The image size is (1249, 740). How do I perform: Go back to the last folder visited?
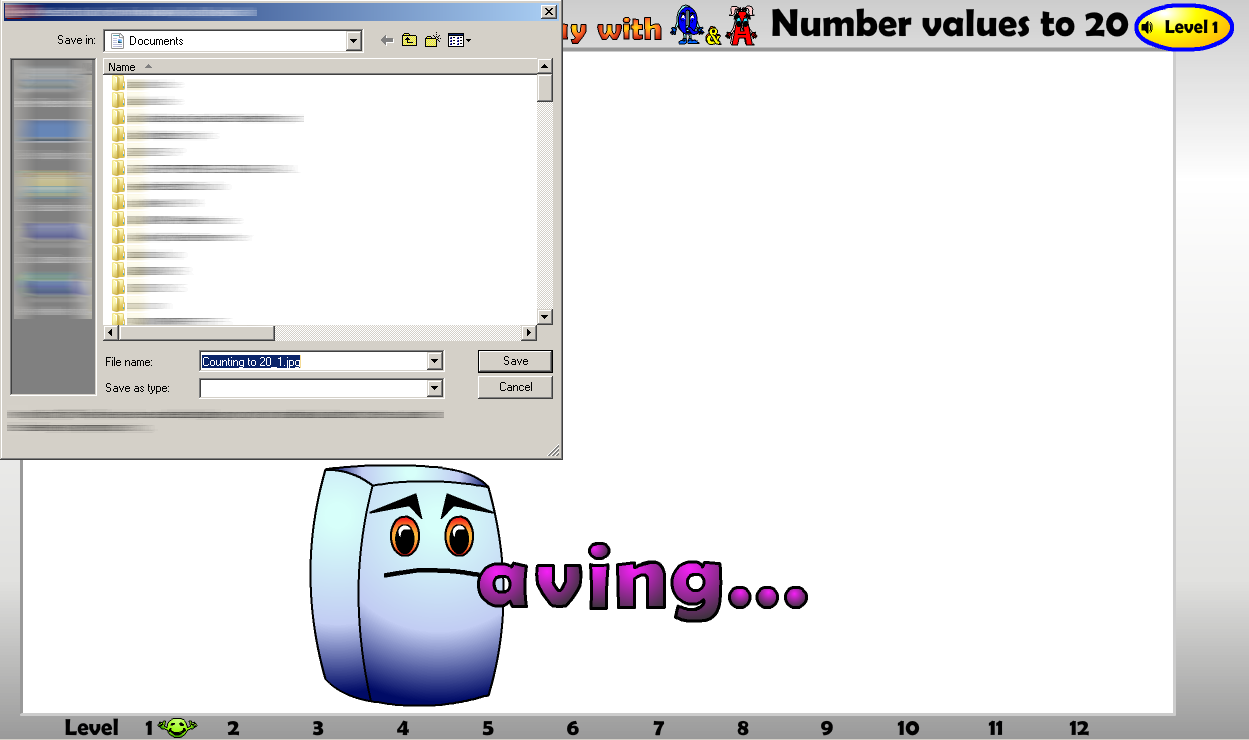point(387,41)
